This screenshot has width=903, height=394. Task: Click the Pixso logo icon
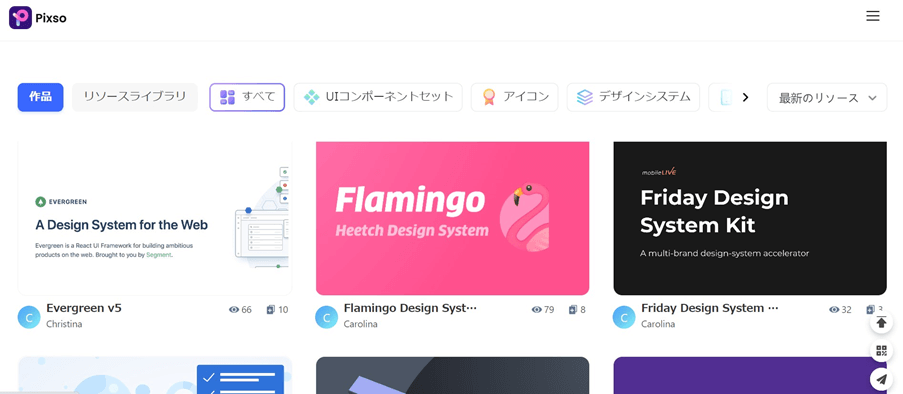(20, 18)
